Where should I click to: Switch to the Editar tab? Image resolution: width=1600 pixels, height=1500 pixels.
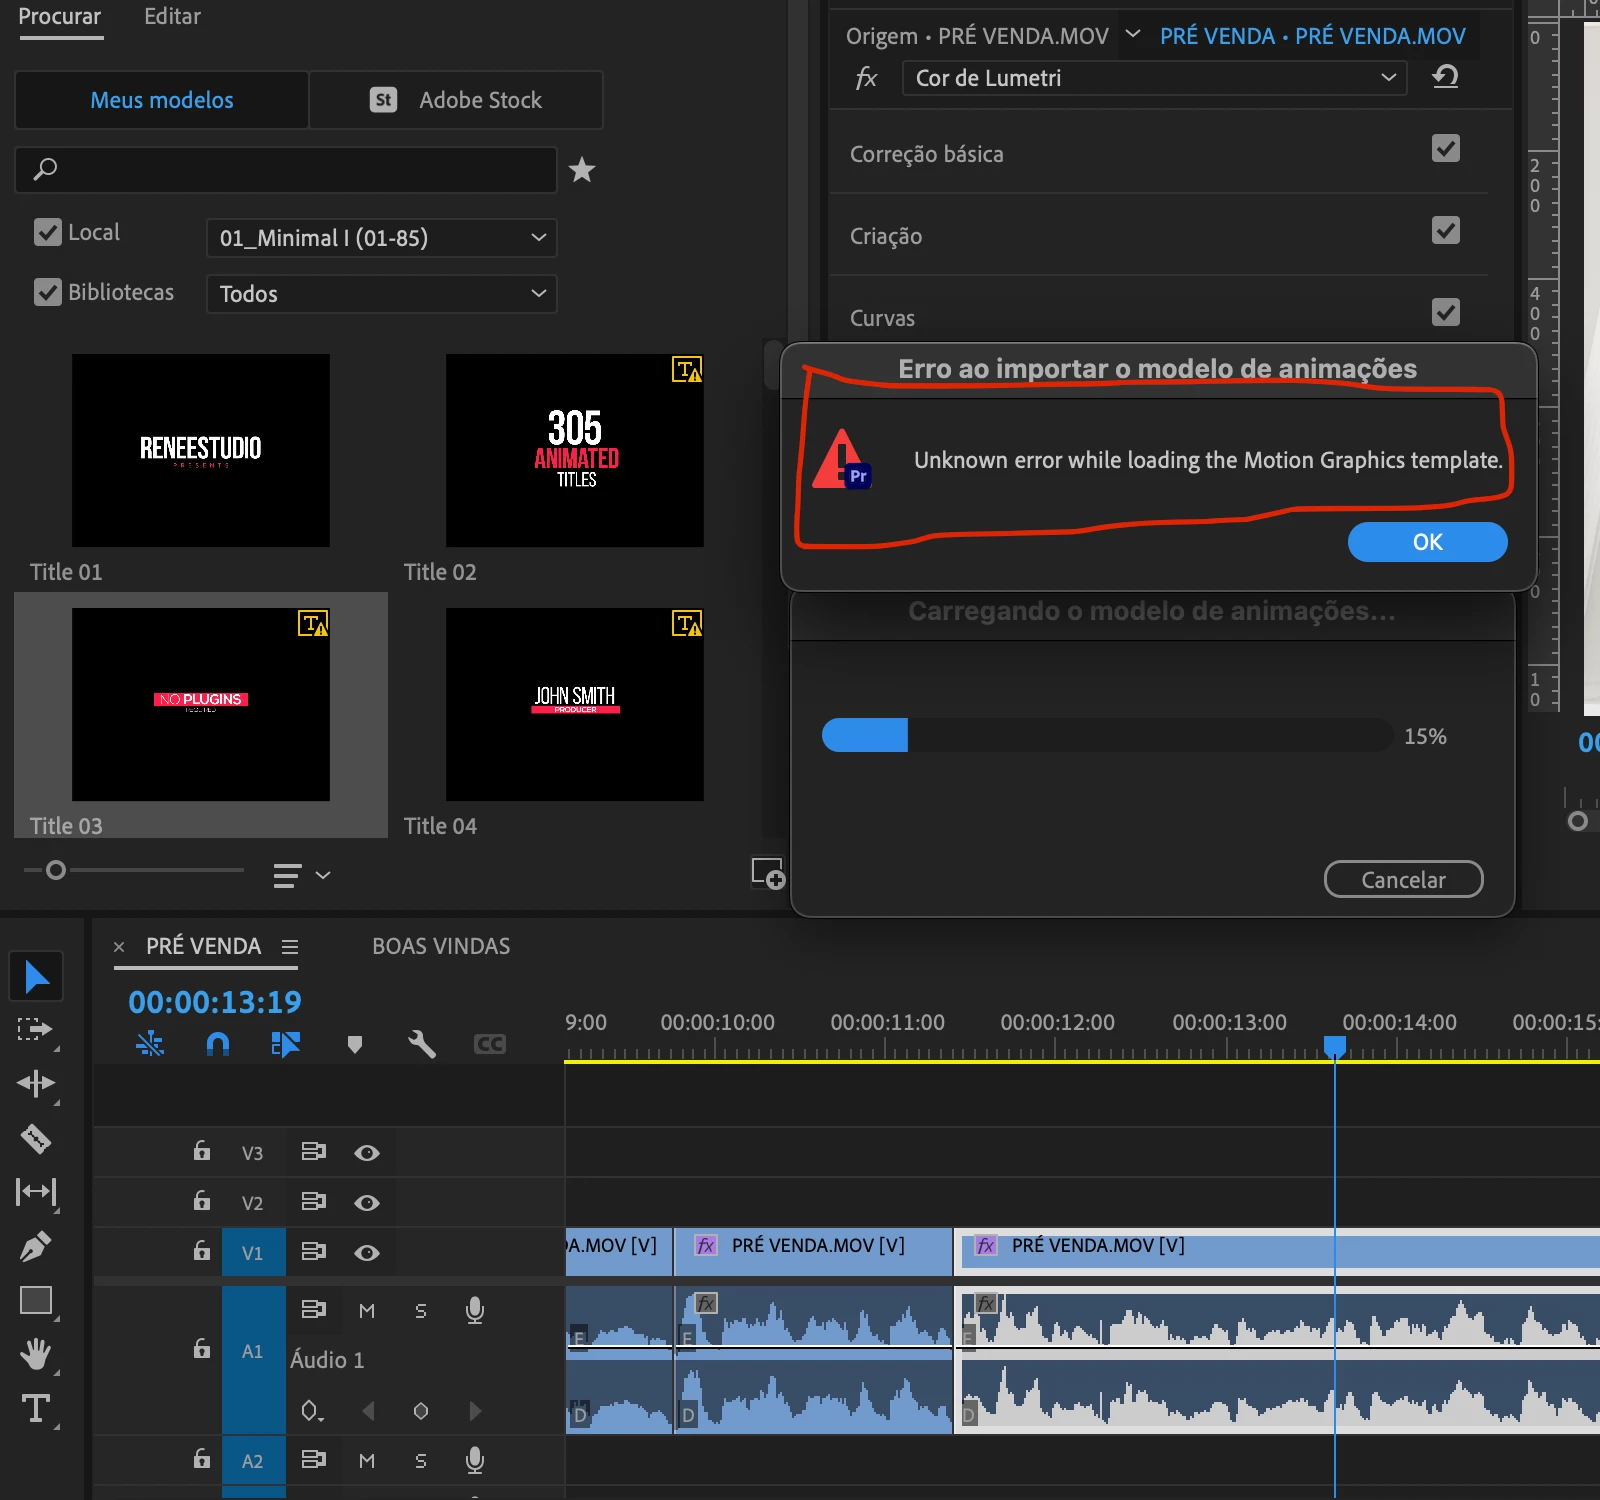172,16
